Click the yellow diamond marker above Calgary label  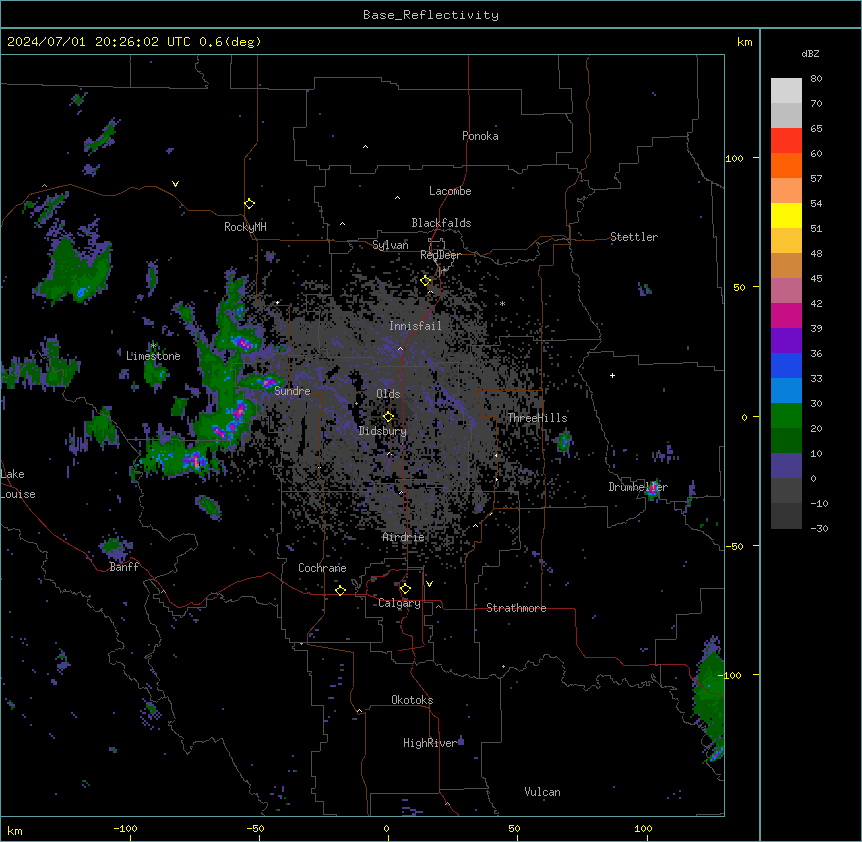(x=405, y=589)
